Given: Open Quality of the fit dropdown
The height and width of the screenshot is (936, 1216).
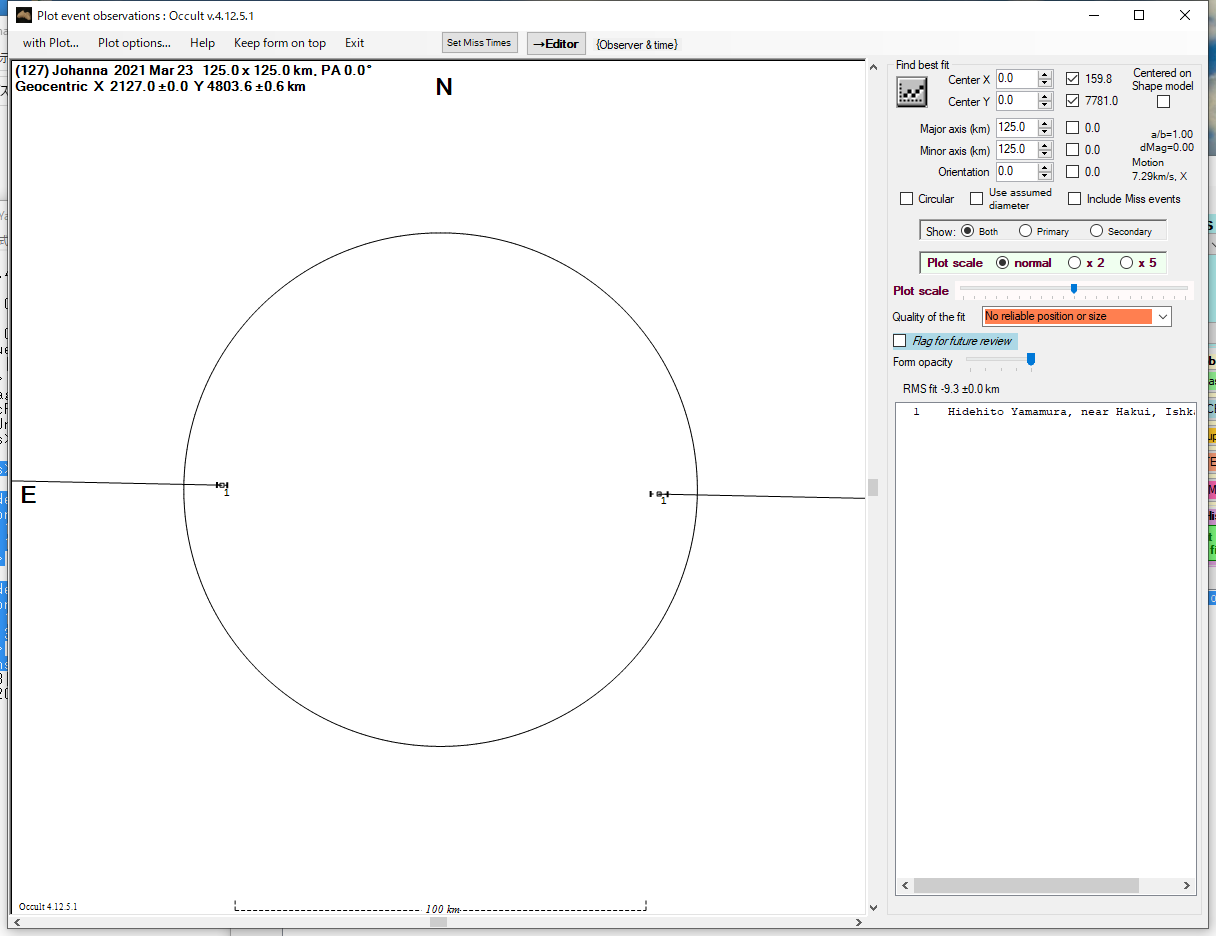Looking at the screenshot, I should click(1163, 317).
